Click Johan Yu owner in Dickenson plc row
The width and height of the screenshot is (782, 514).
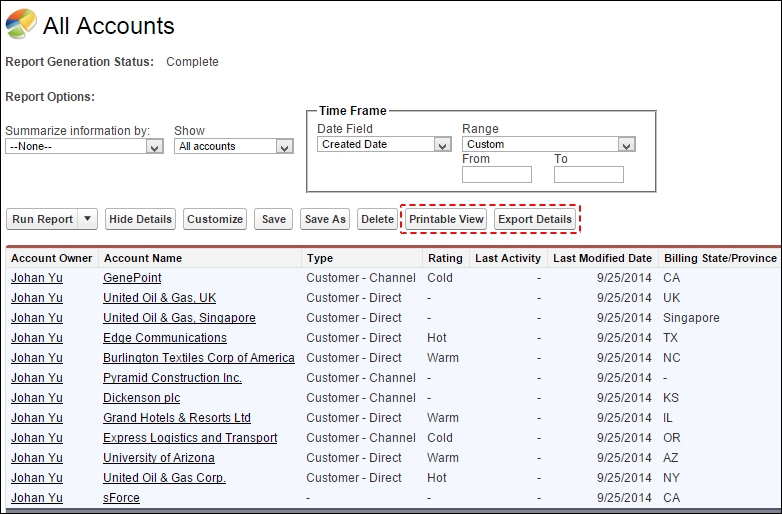coord(37,398)
